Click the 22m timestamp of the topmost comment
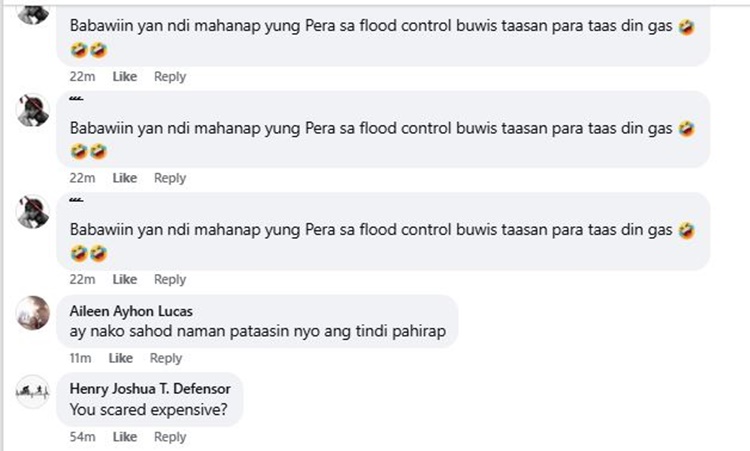Screen dimensions: 750x451 [82, 77]
